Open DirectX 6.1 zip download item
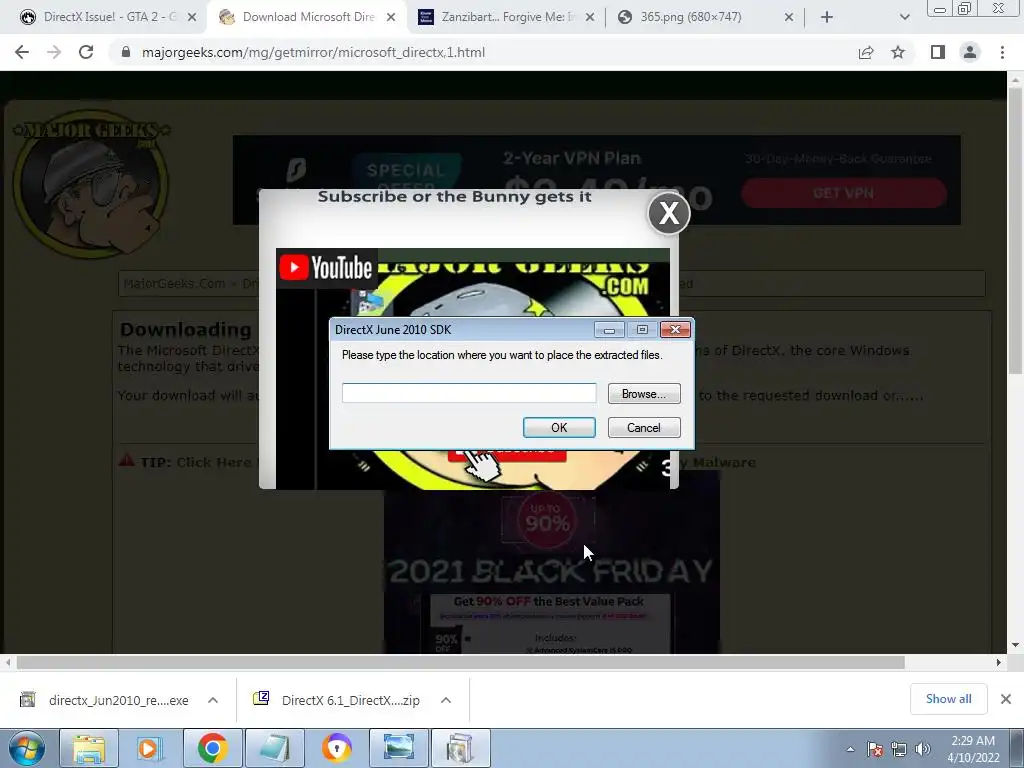The width and height of the screenshot is (1024, 768). [x=351, y=700]
